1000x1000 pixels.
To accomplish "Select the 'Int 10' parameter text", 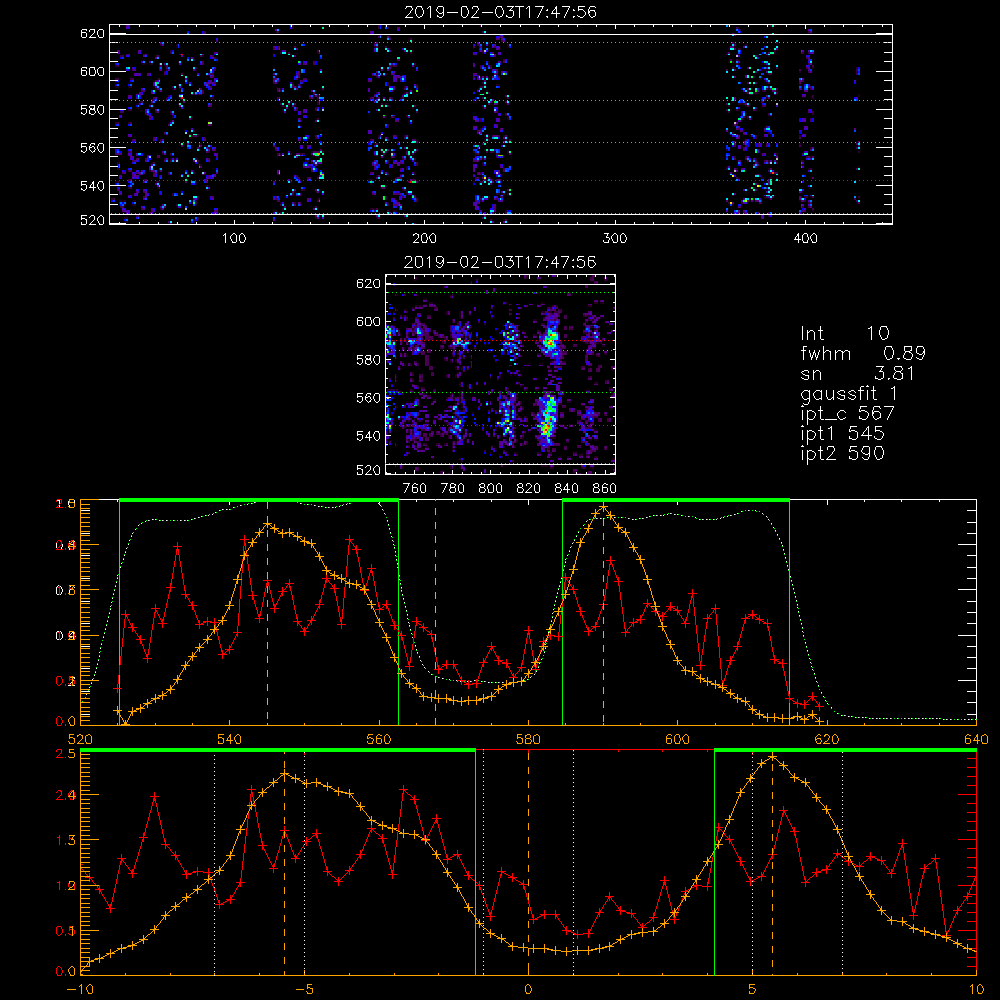I will [x=845, y=333].
